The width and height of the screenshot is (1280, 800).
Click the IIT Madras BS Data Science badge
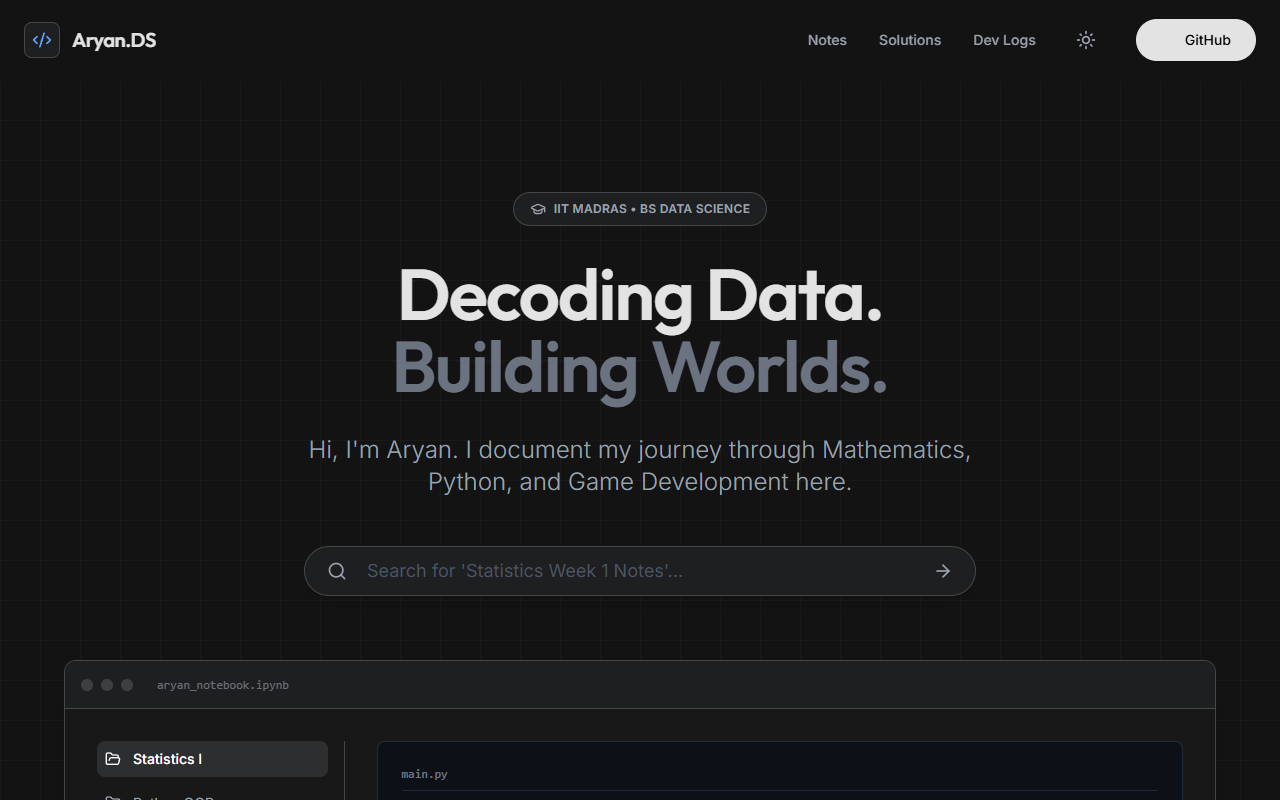[x=640, y=209]
